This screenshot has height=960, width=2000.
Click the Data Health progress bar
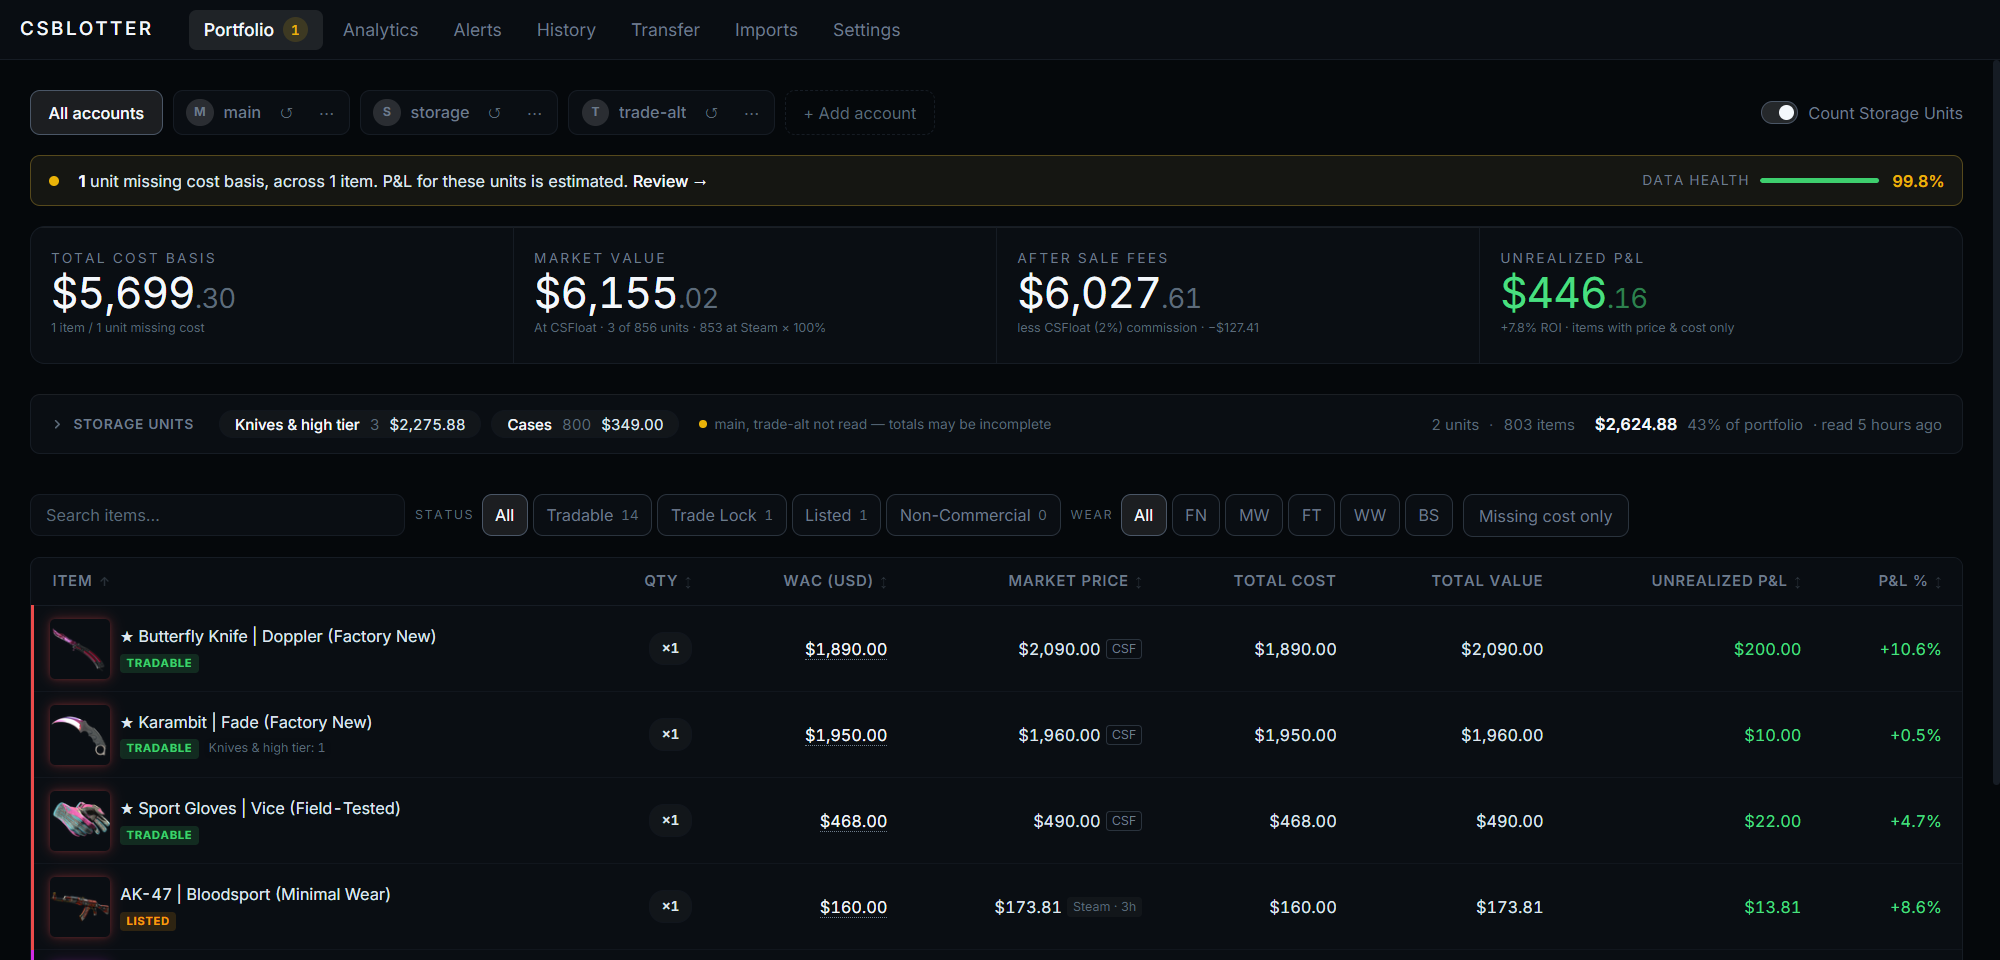[1819, 181]
